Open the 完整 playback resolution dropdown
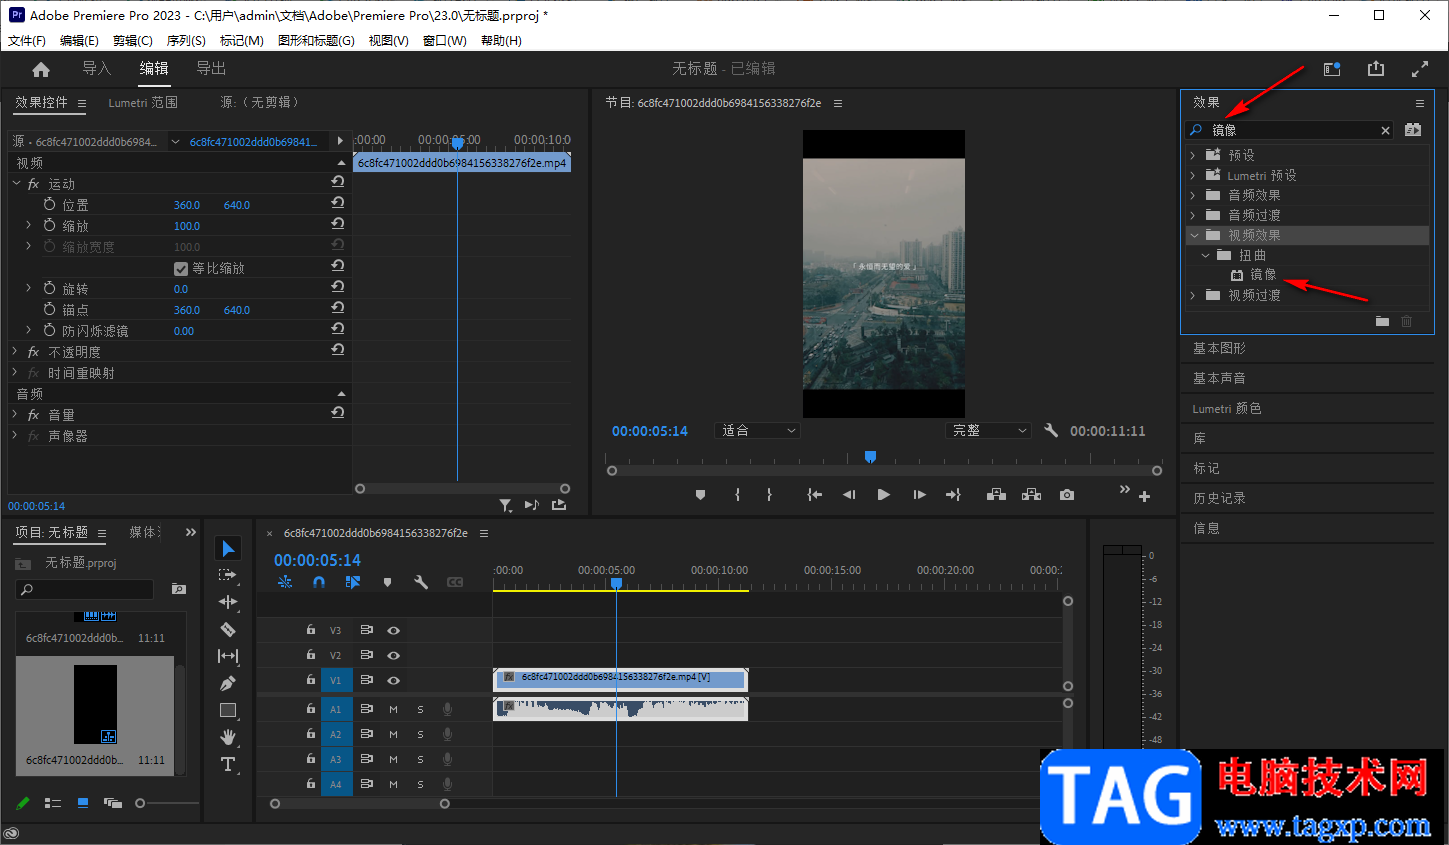 click(x=988, y=431)
